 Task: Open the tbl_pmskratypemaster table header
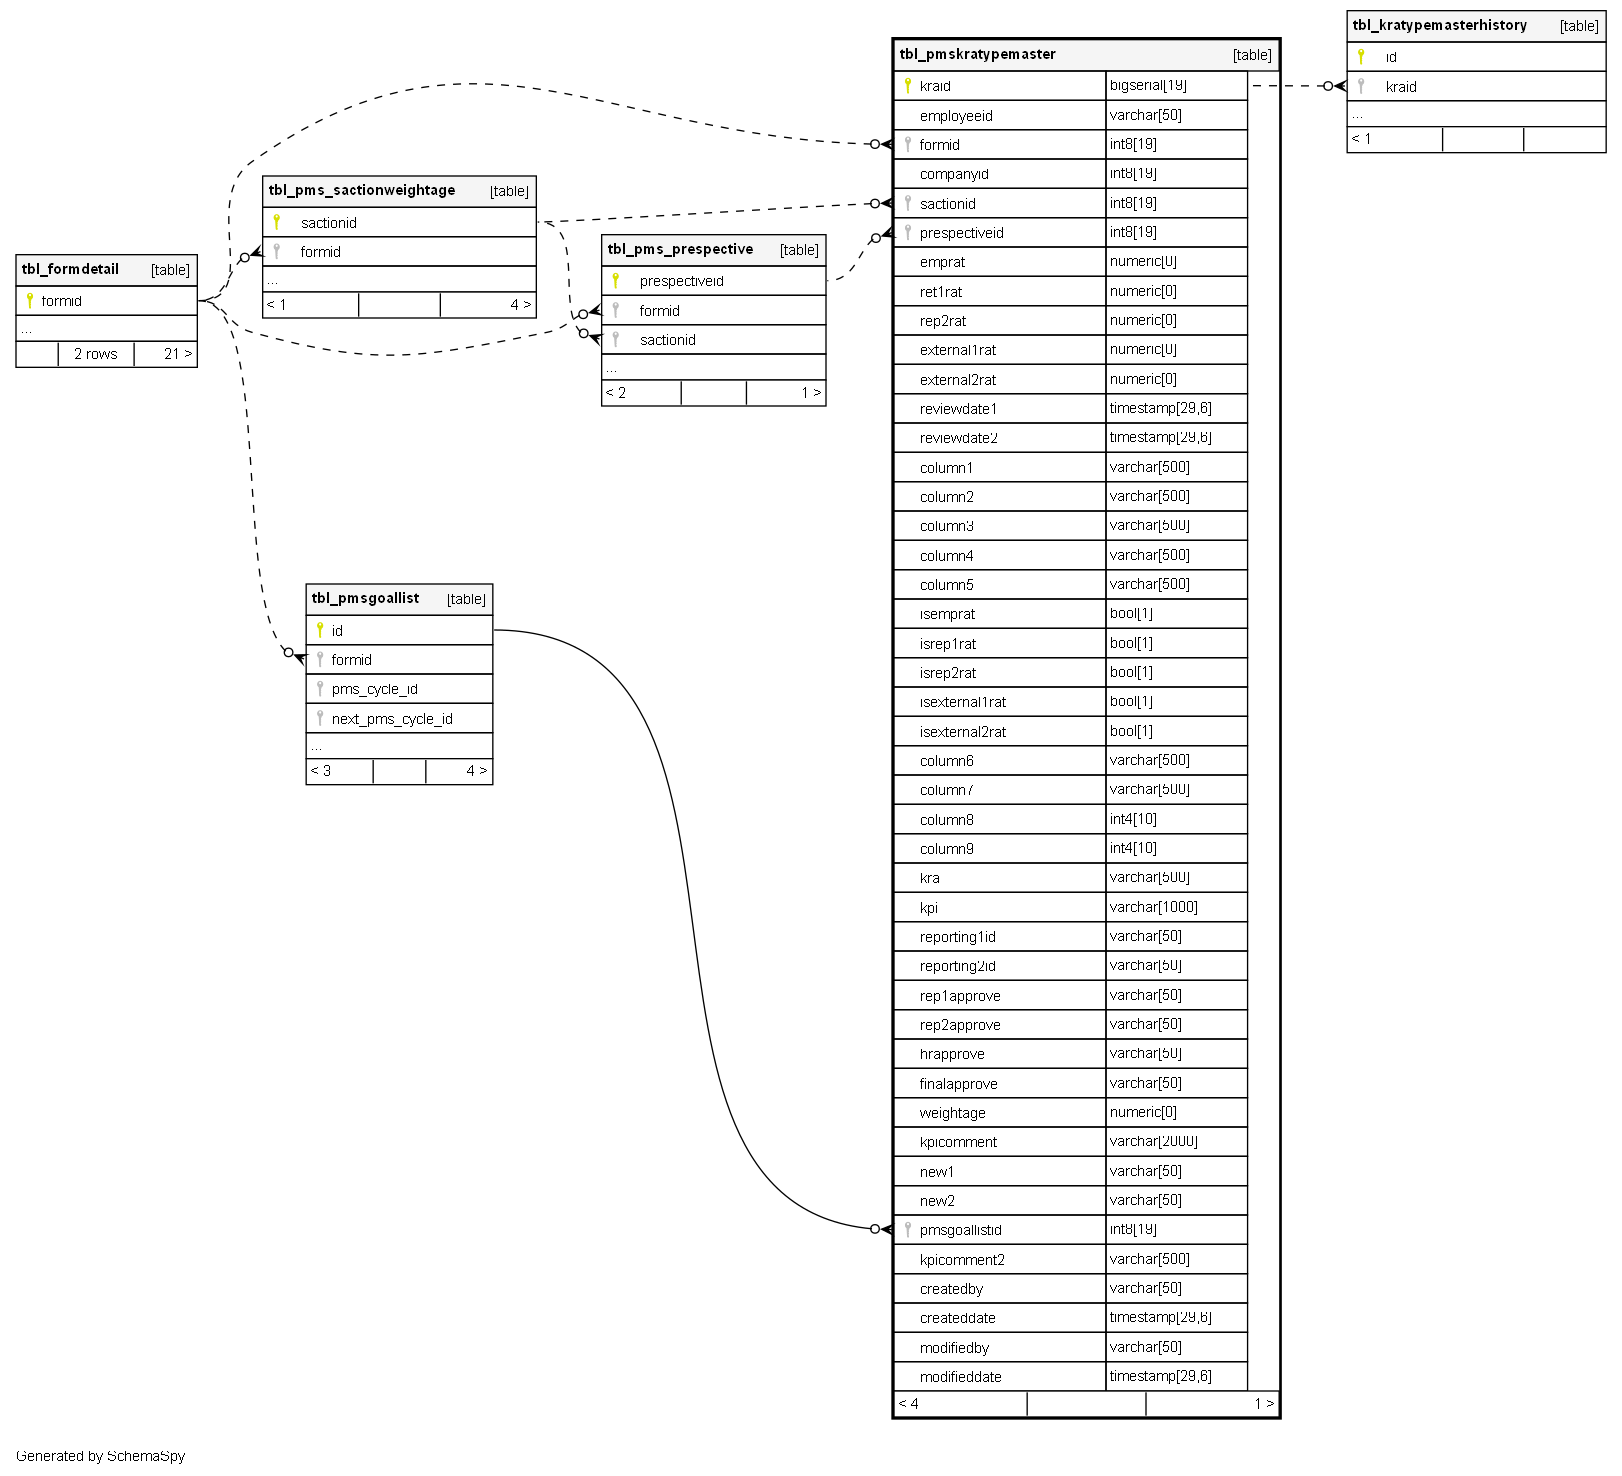977,55
